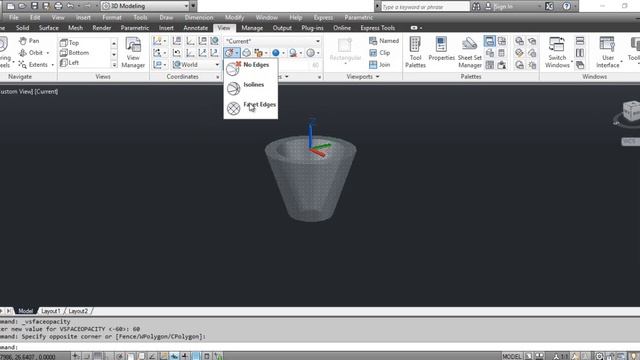Expand Extents zoom options arrow
The width and height of the screenshot is (640, 360).
tap(53, 65)
